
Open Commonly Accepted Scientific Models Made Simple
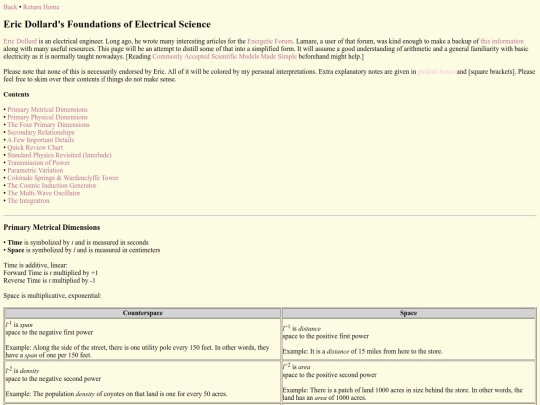(225, 56)
